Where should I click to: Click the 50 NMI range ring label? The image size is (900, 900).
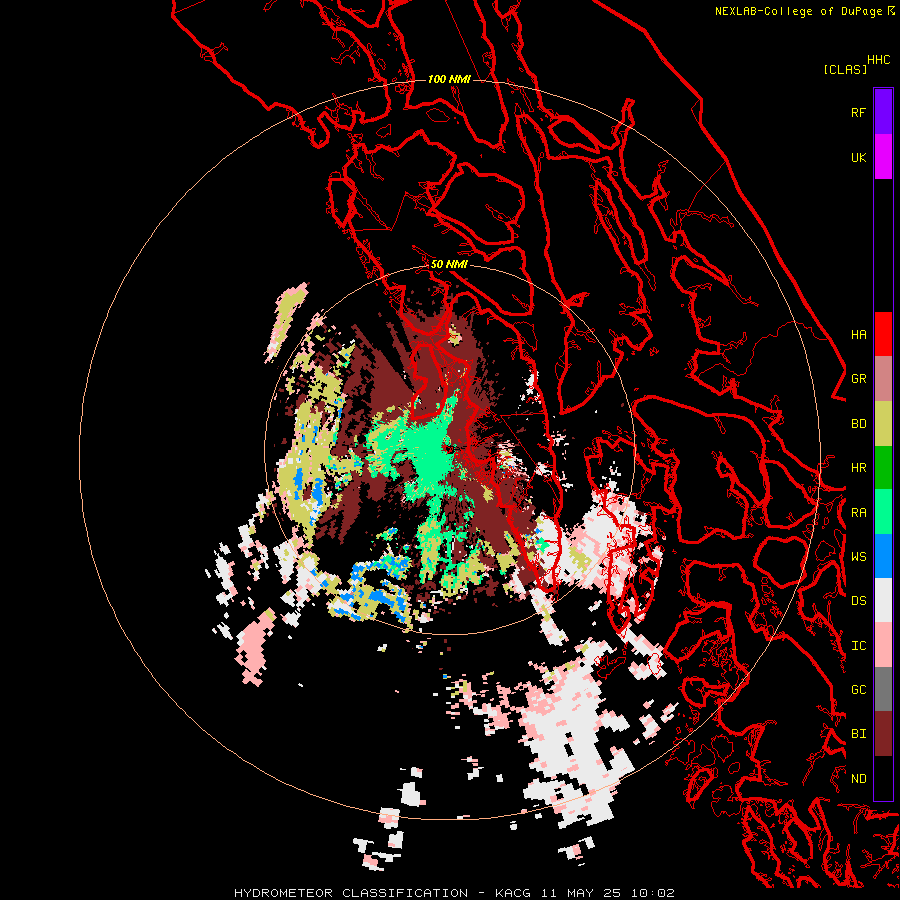click(449, 265)
